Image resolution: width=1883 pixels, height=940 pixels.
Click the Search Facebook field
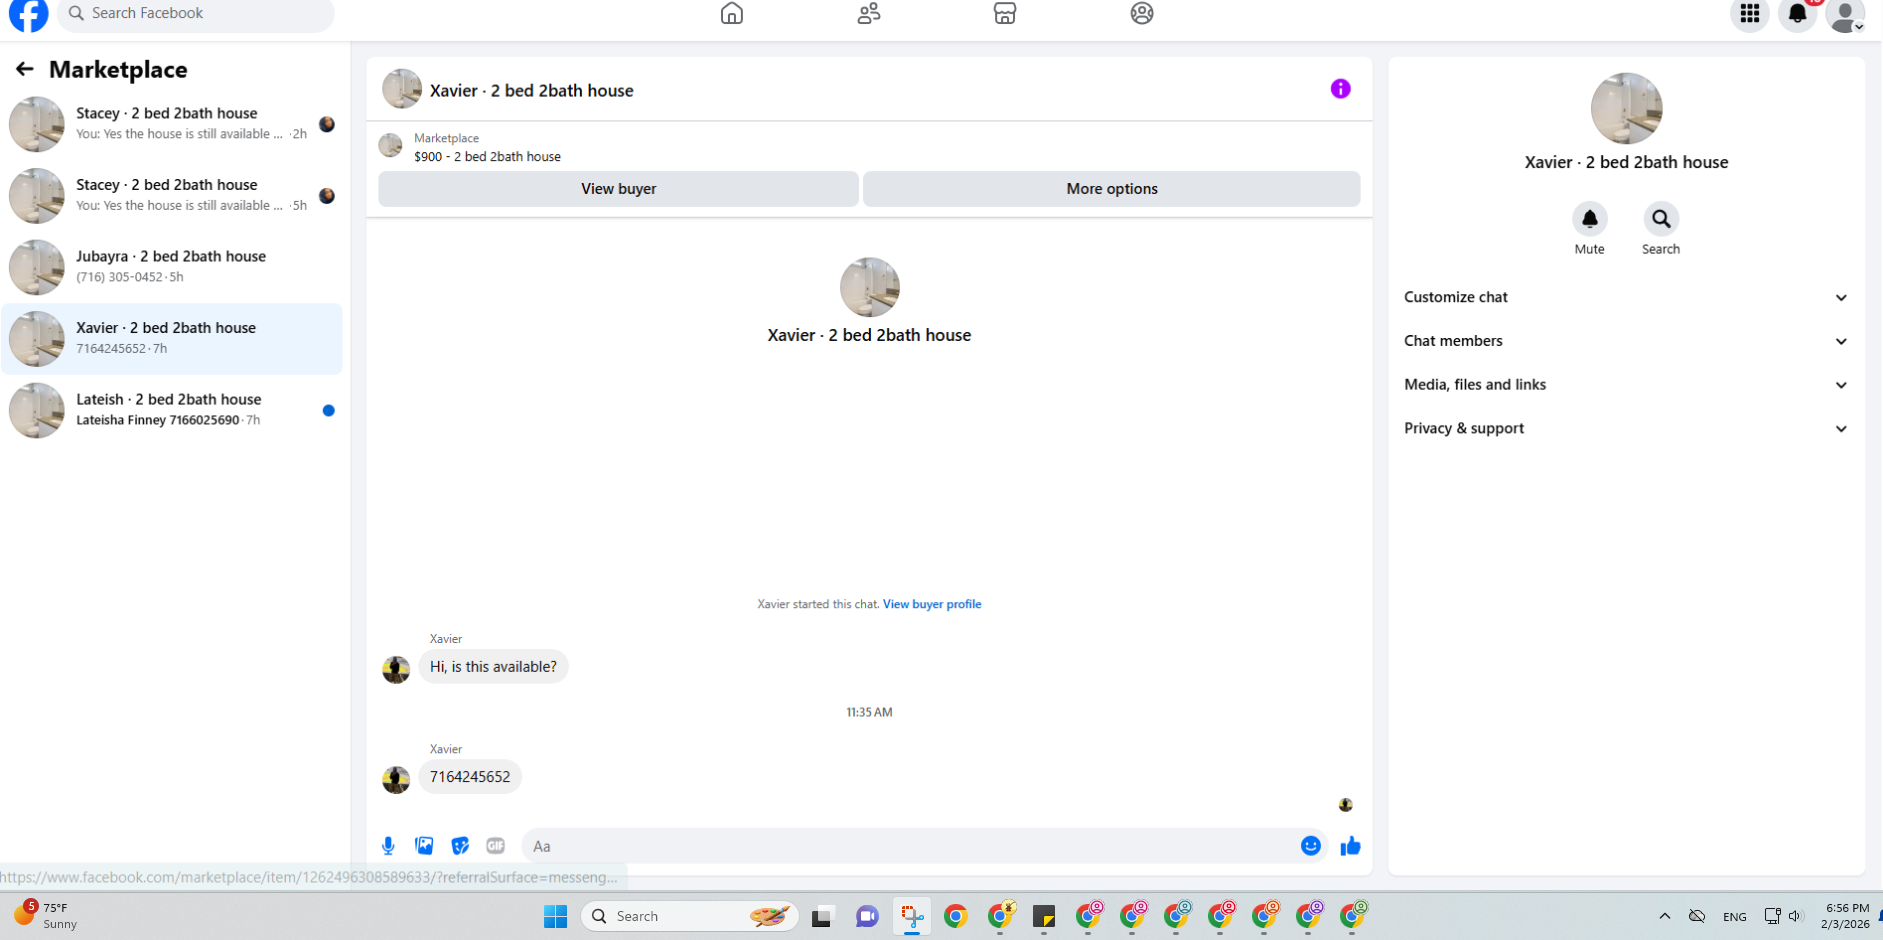196,14
